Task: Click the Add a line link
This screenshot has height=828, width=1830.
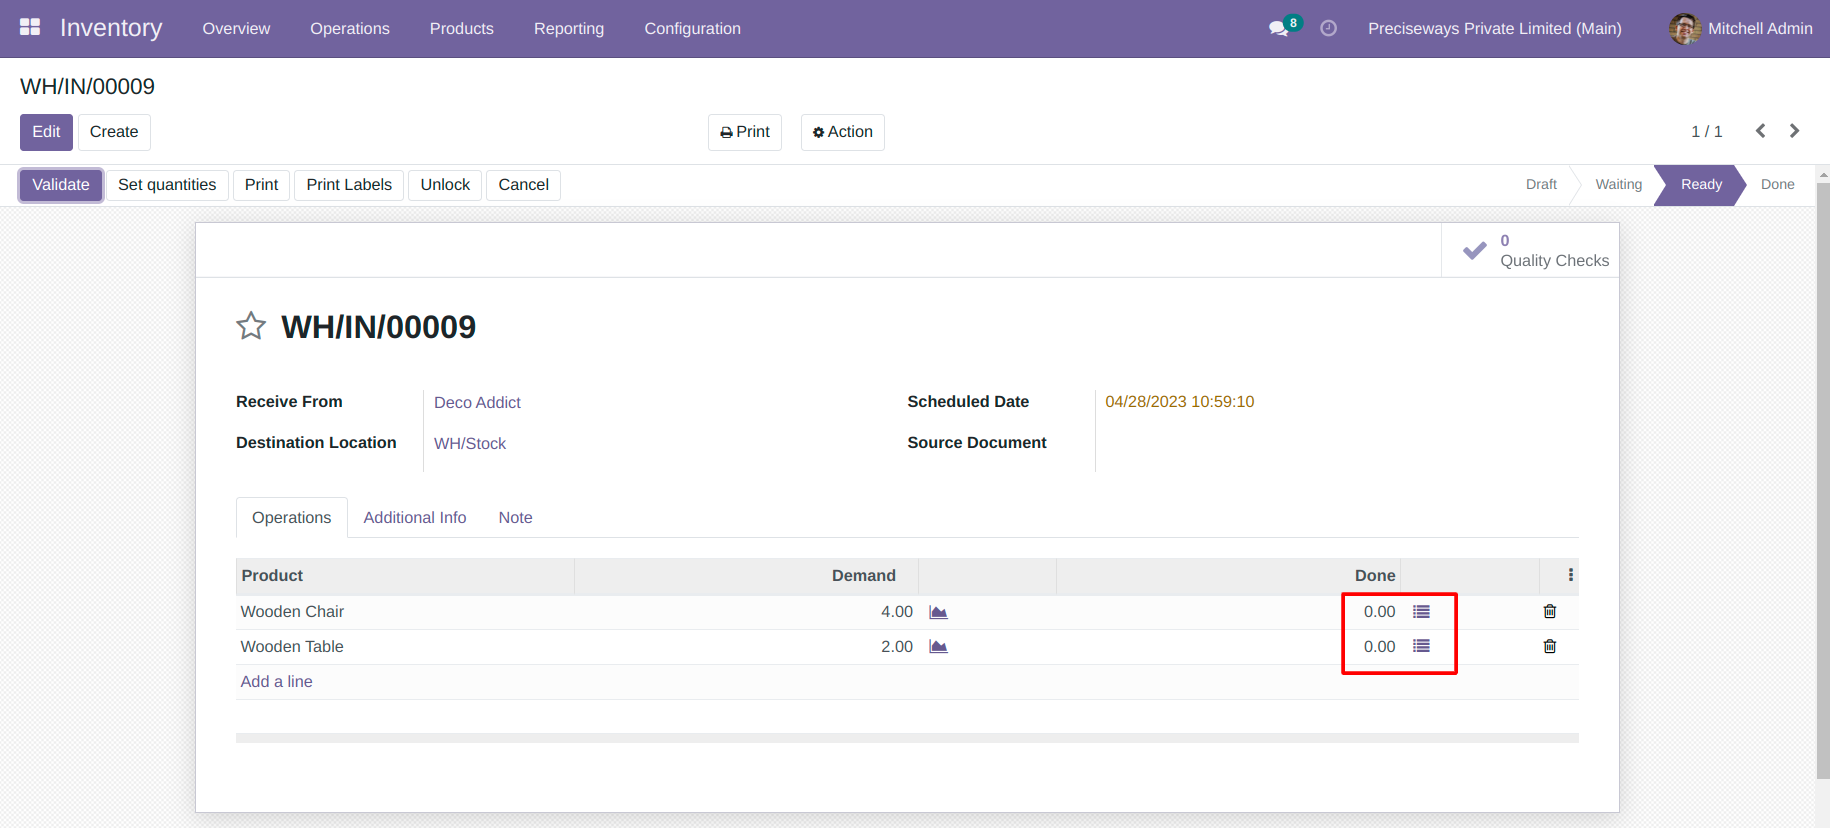Action: (x=277, y=682)
